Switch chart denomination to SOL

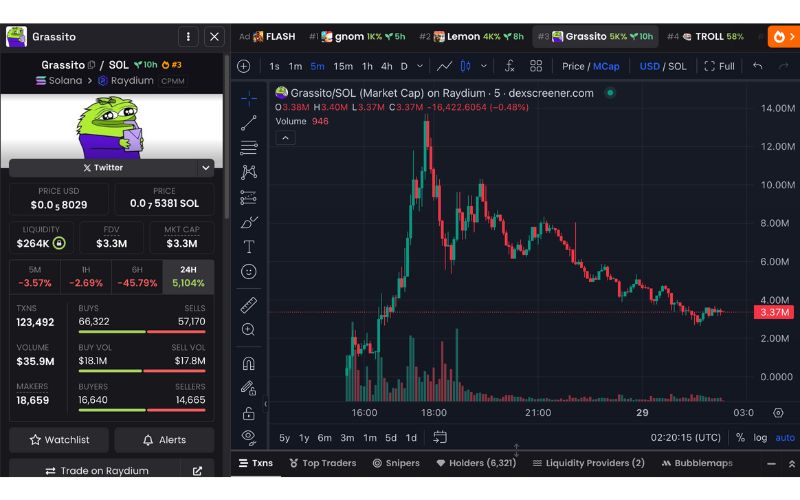[677, 66]
